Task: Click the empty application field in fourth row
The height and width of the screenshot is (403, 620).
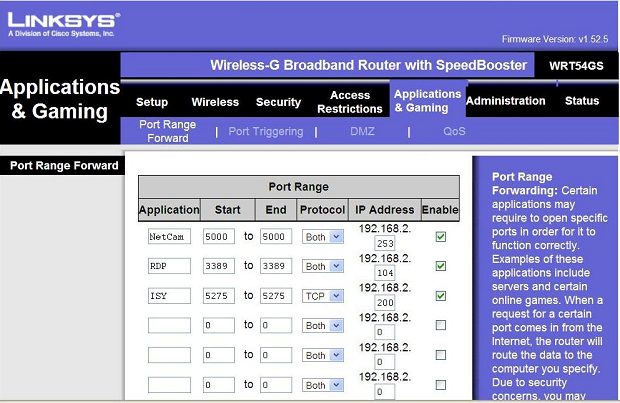Action: (x=169, y=325)
